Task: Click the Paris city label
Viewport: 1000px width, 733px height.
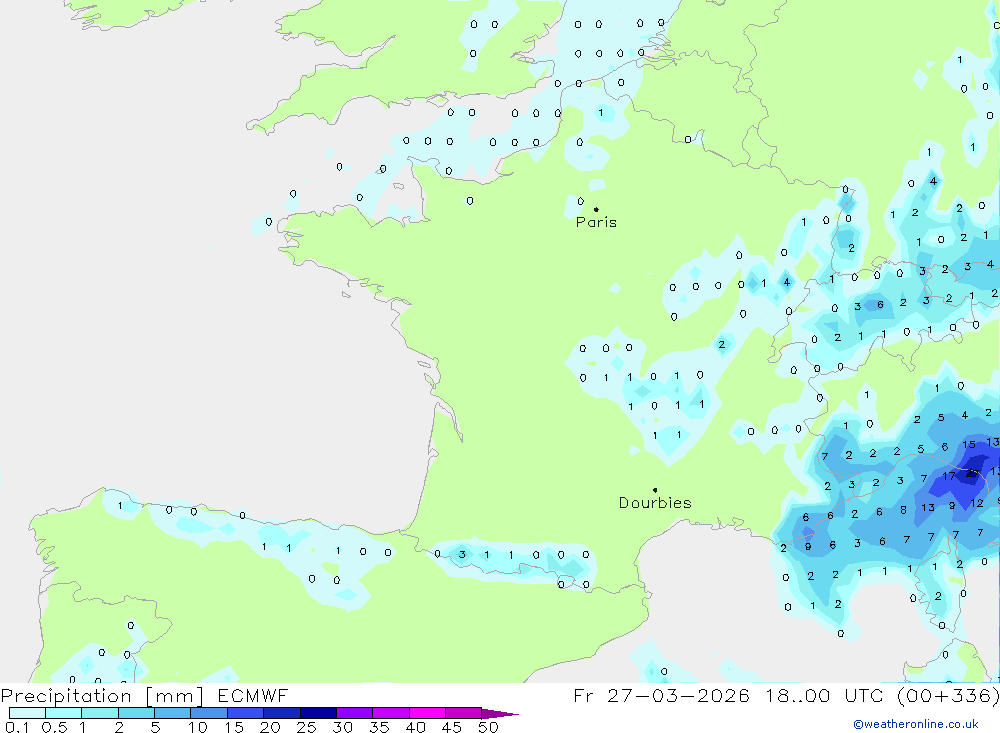Action: click(x=596, y=222)
